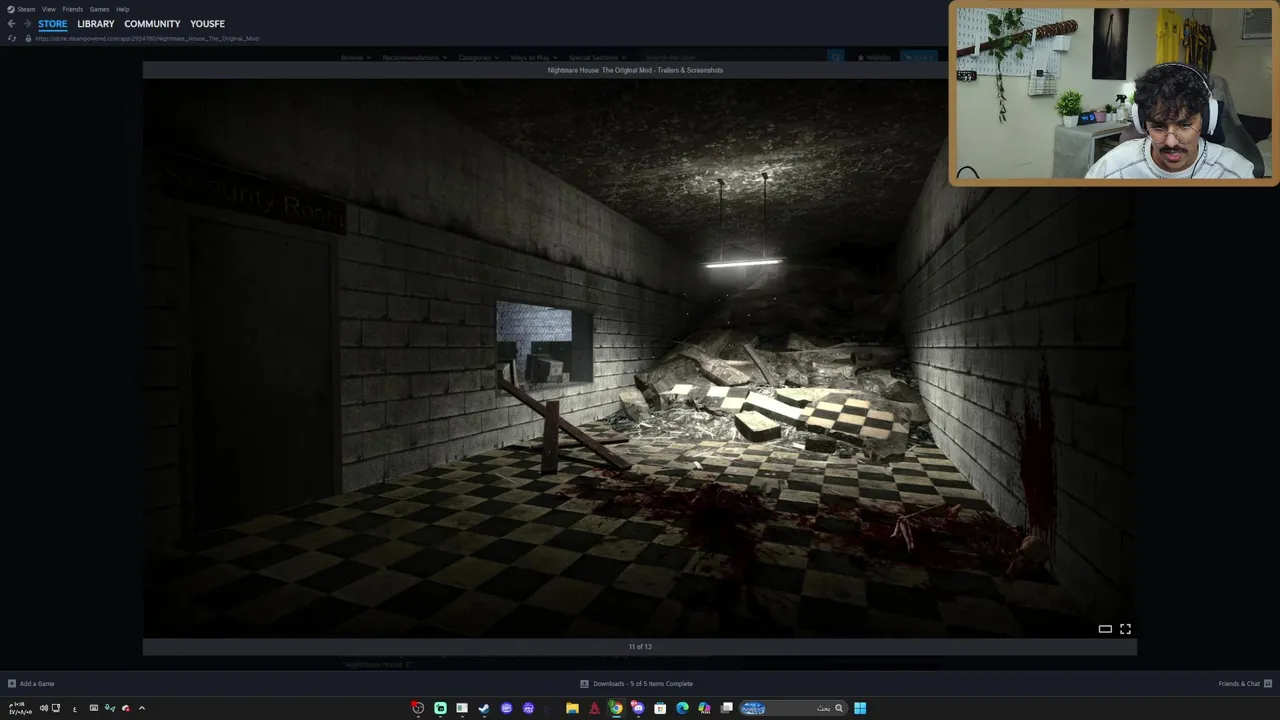Expand the dimmed Categories dropdown
Image resolution: width=1280 pixels, height=720 pixels.
click(x=478, y=58)
